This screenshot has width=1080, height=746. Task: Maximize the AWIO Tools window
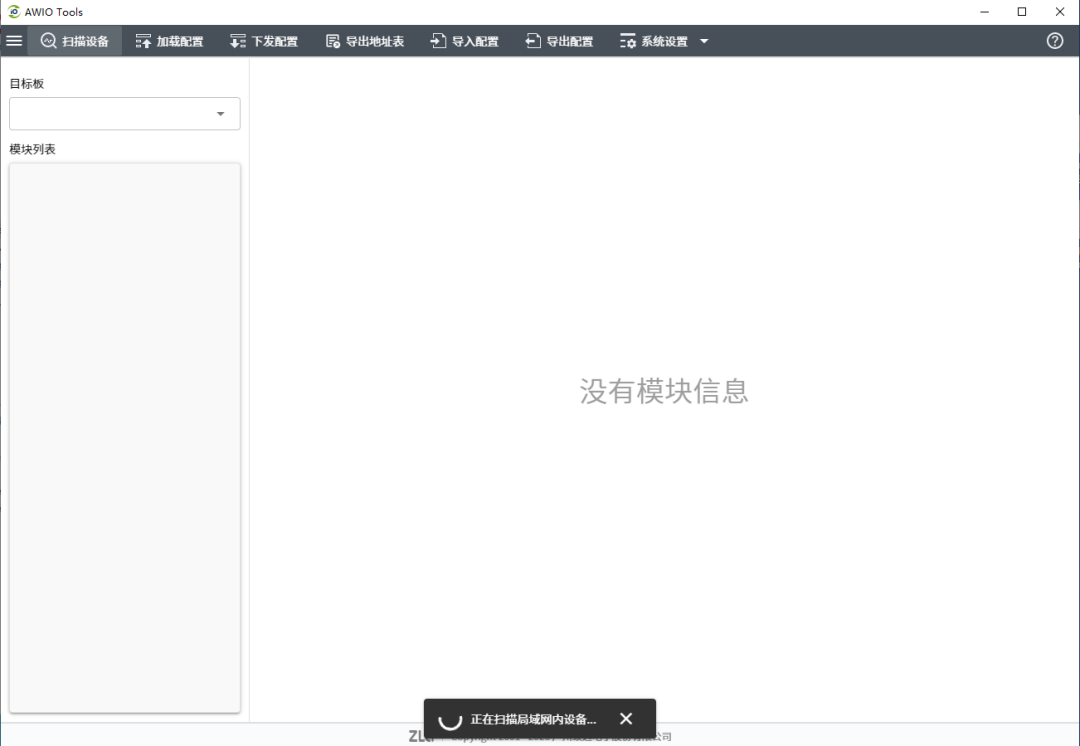[x=1022, y=12]
